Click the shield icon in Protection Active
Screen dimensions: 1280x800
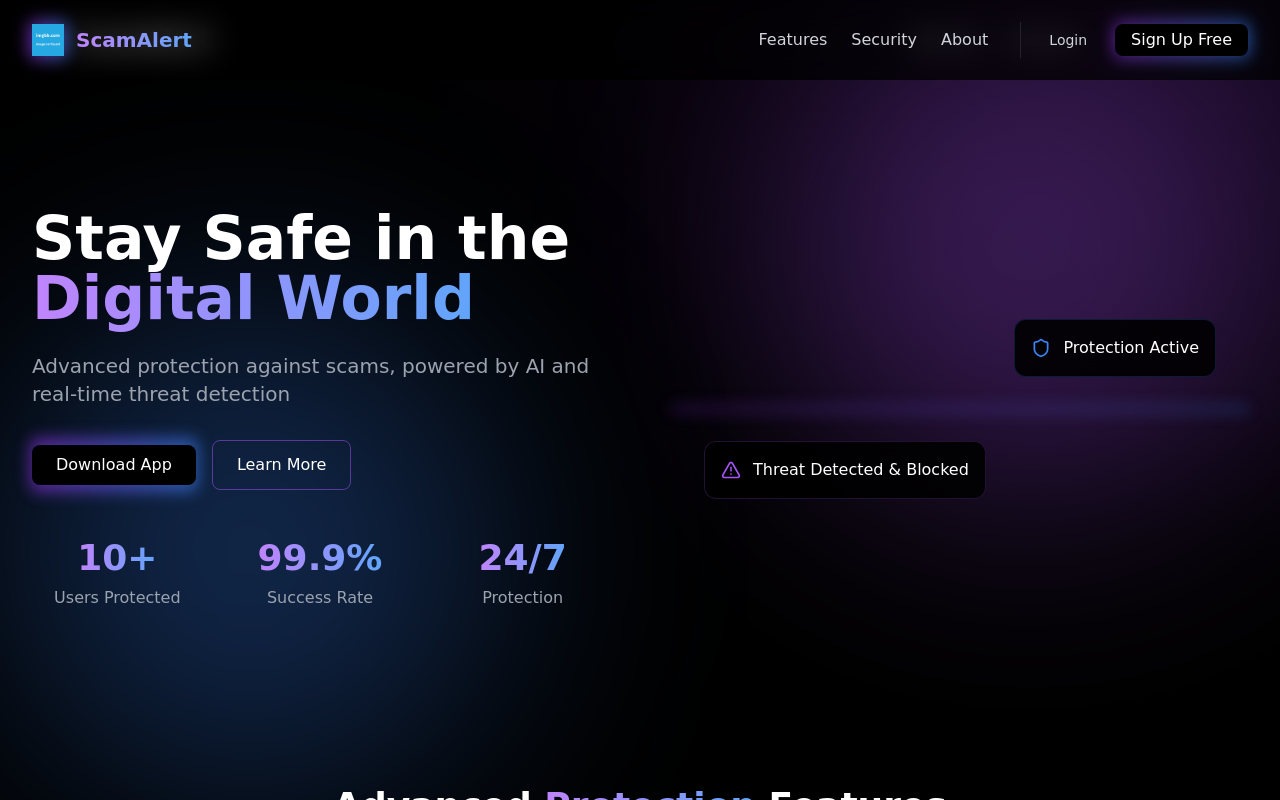pyautogui.click(x=1041, y=348)
